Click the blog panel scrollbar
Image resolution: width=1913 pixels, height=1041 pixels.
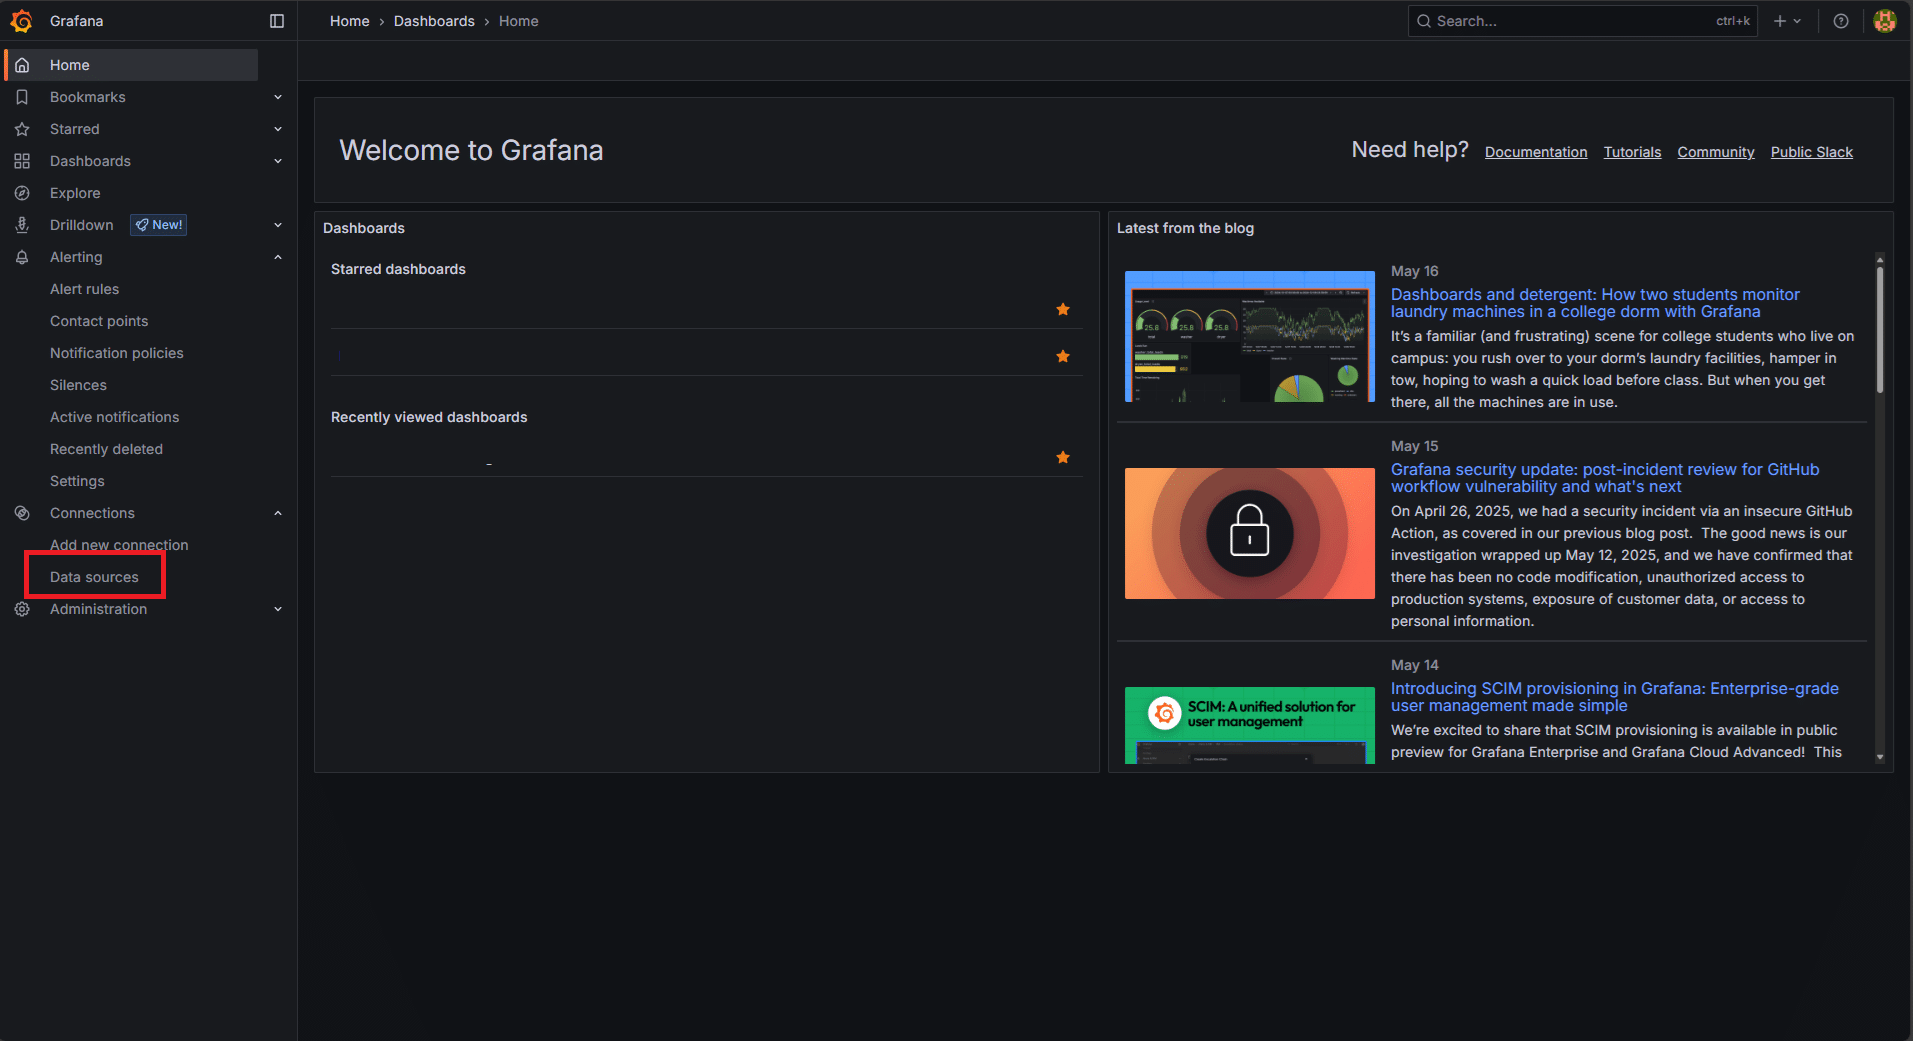[x=1880, y=330]
